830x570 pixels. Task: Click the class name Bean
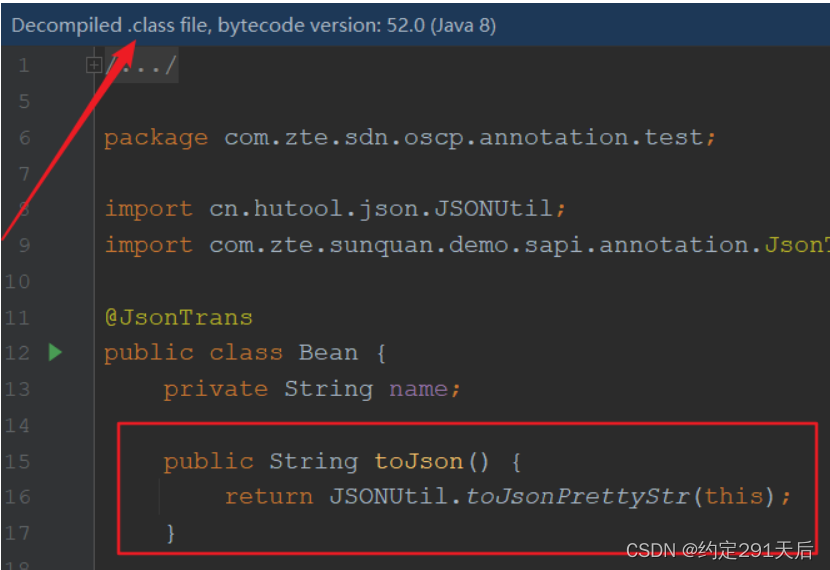328,352
